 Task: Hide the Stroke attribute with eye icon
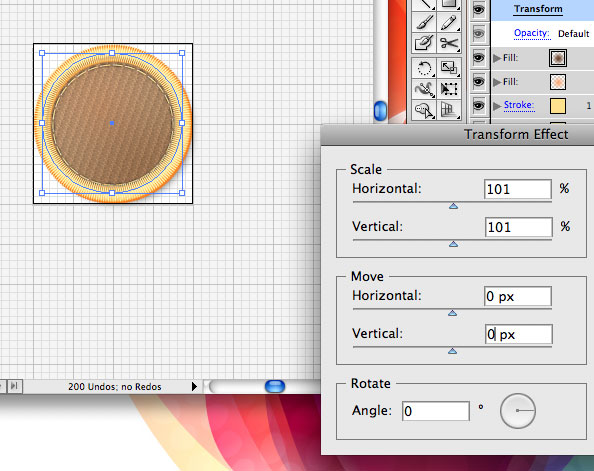(x=478, y=106)
